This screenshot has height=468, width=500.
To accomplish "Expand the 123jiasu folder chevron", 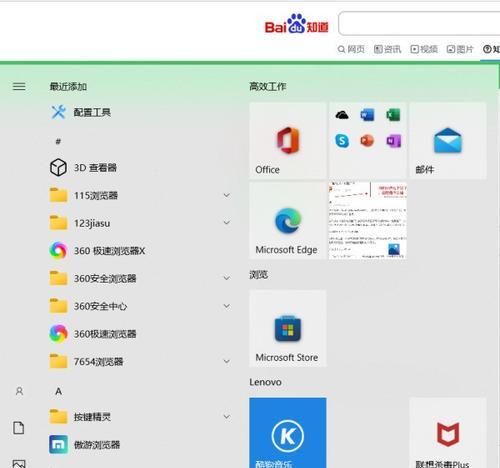I will click(227, 223).
